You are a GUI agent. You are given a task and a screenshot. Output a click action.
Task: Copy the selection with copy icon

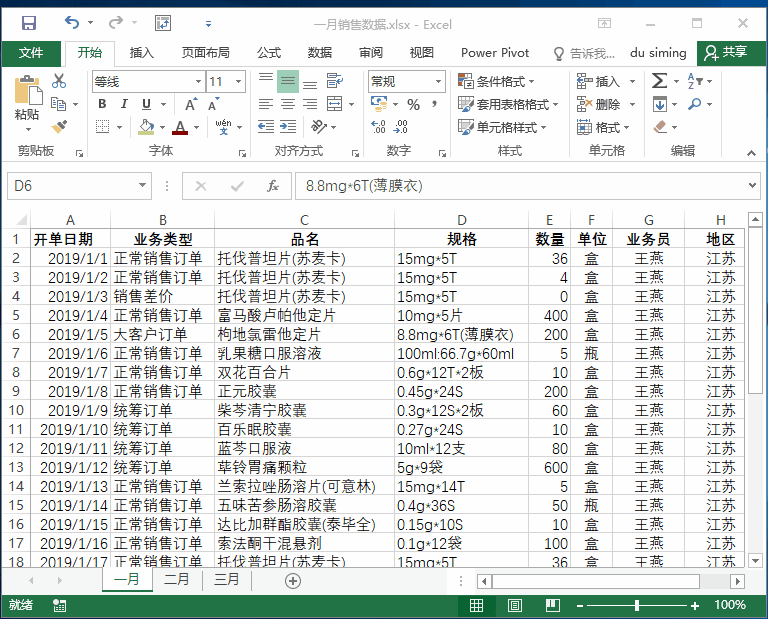(x=59, y=104)
